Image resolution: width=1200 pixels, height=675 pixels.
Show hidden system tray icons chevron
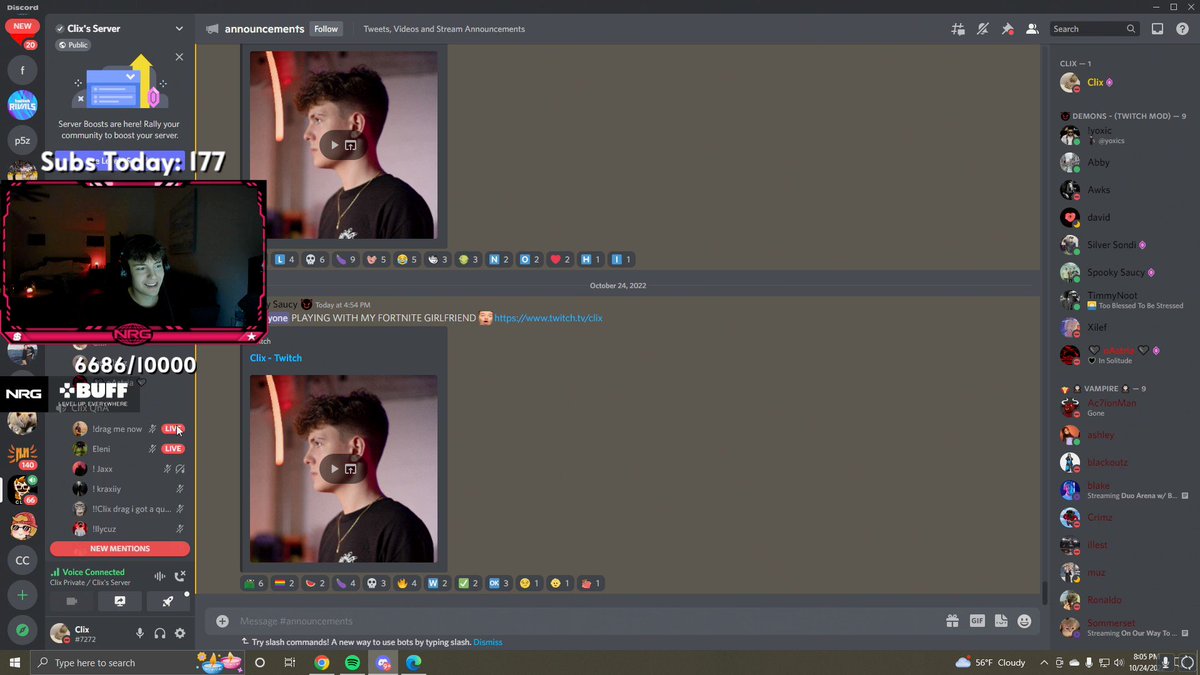1044,662
